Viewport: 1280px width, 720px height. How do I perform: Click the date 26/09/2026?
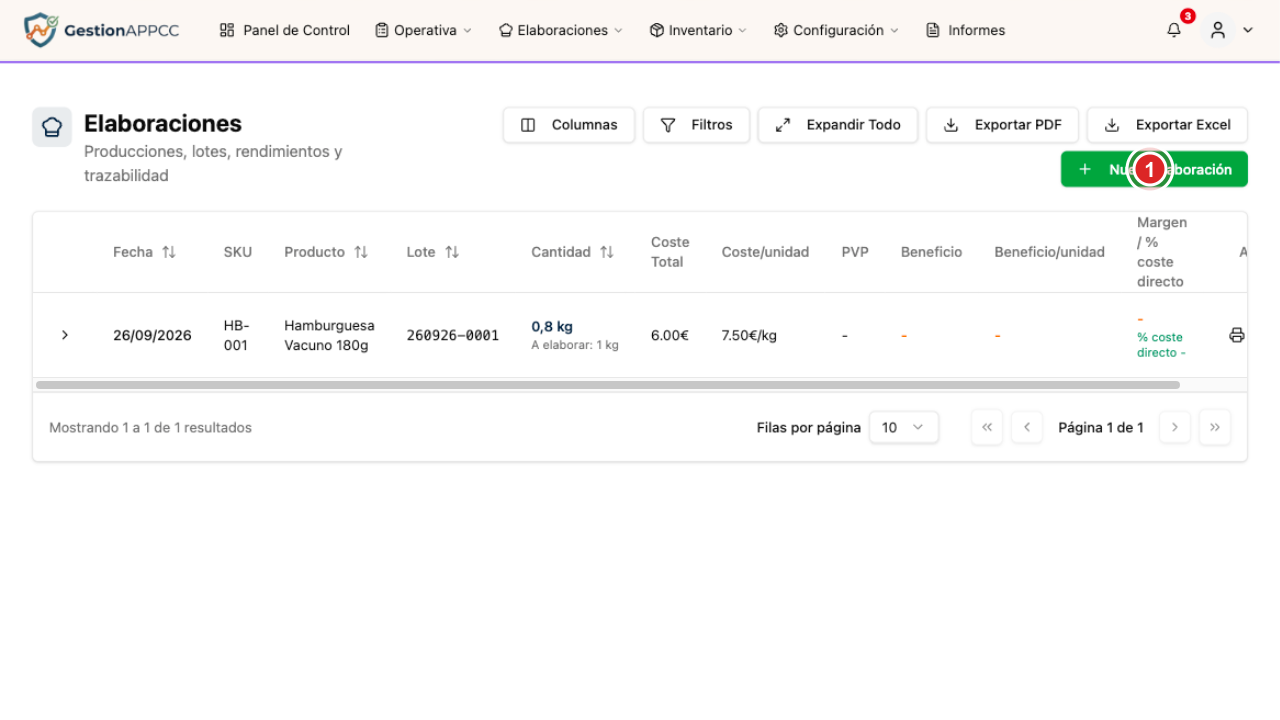pos(152,335)
